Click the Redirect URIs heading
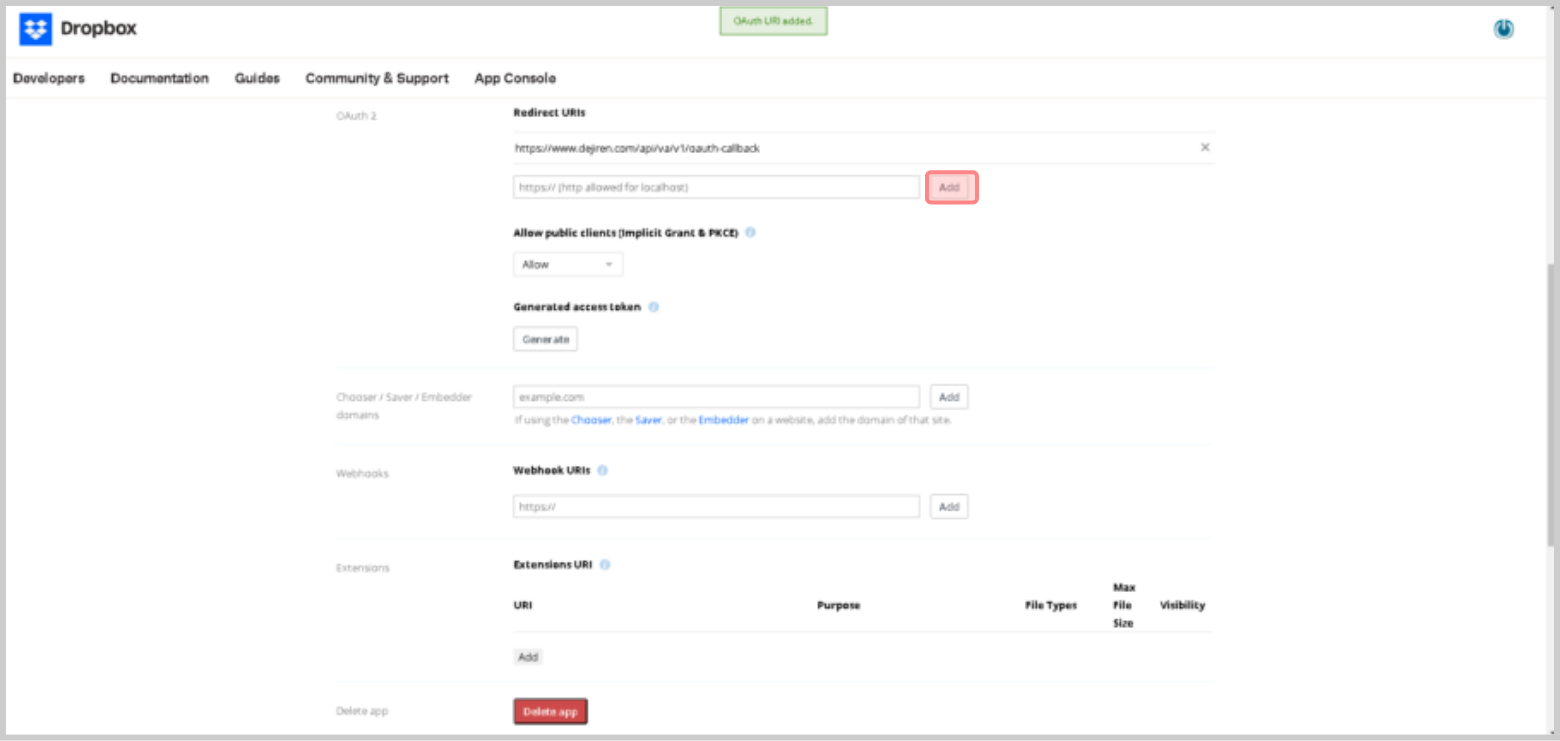The height and width of the screenshot is (741, 1560). [549, 113]
